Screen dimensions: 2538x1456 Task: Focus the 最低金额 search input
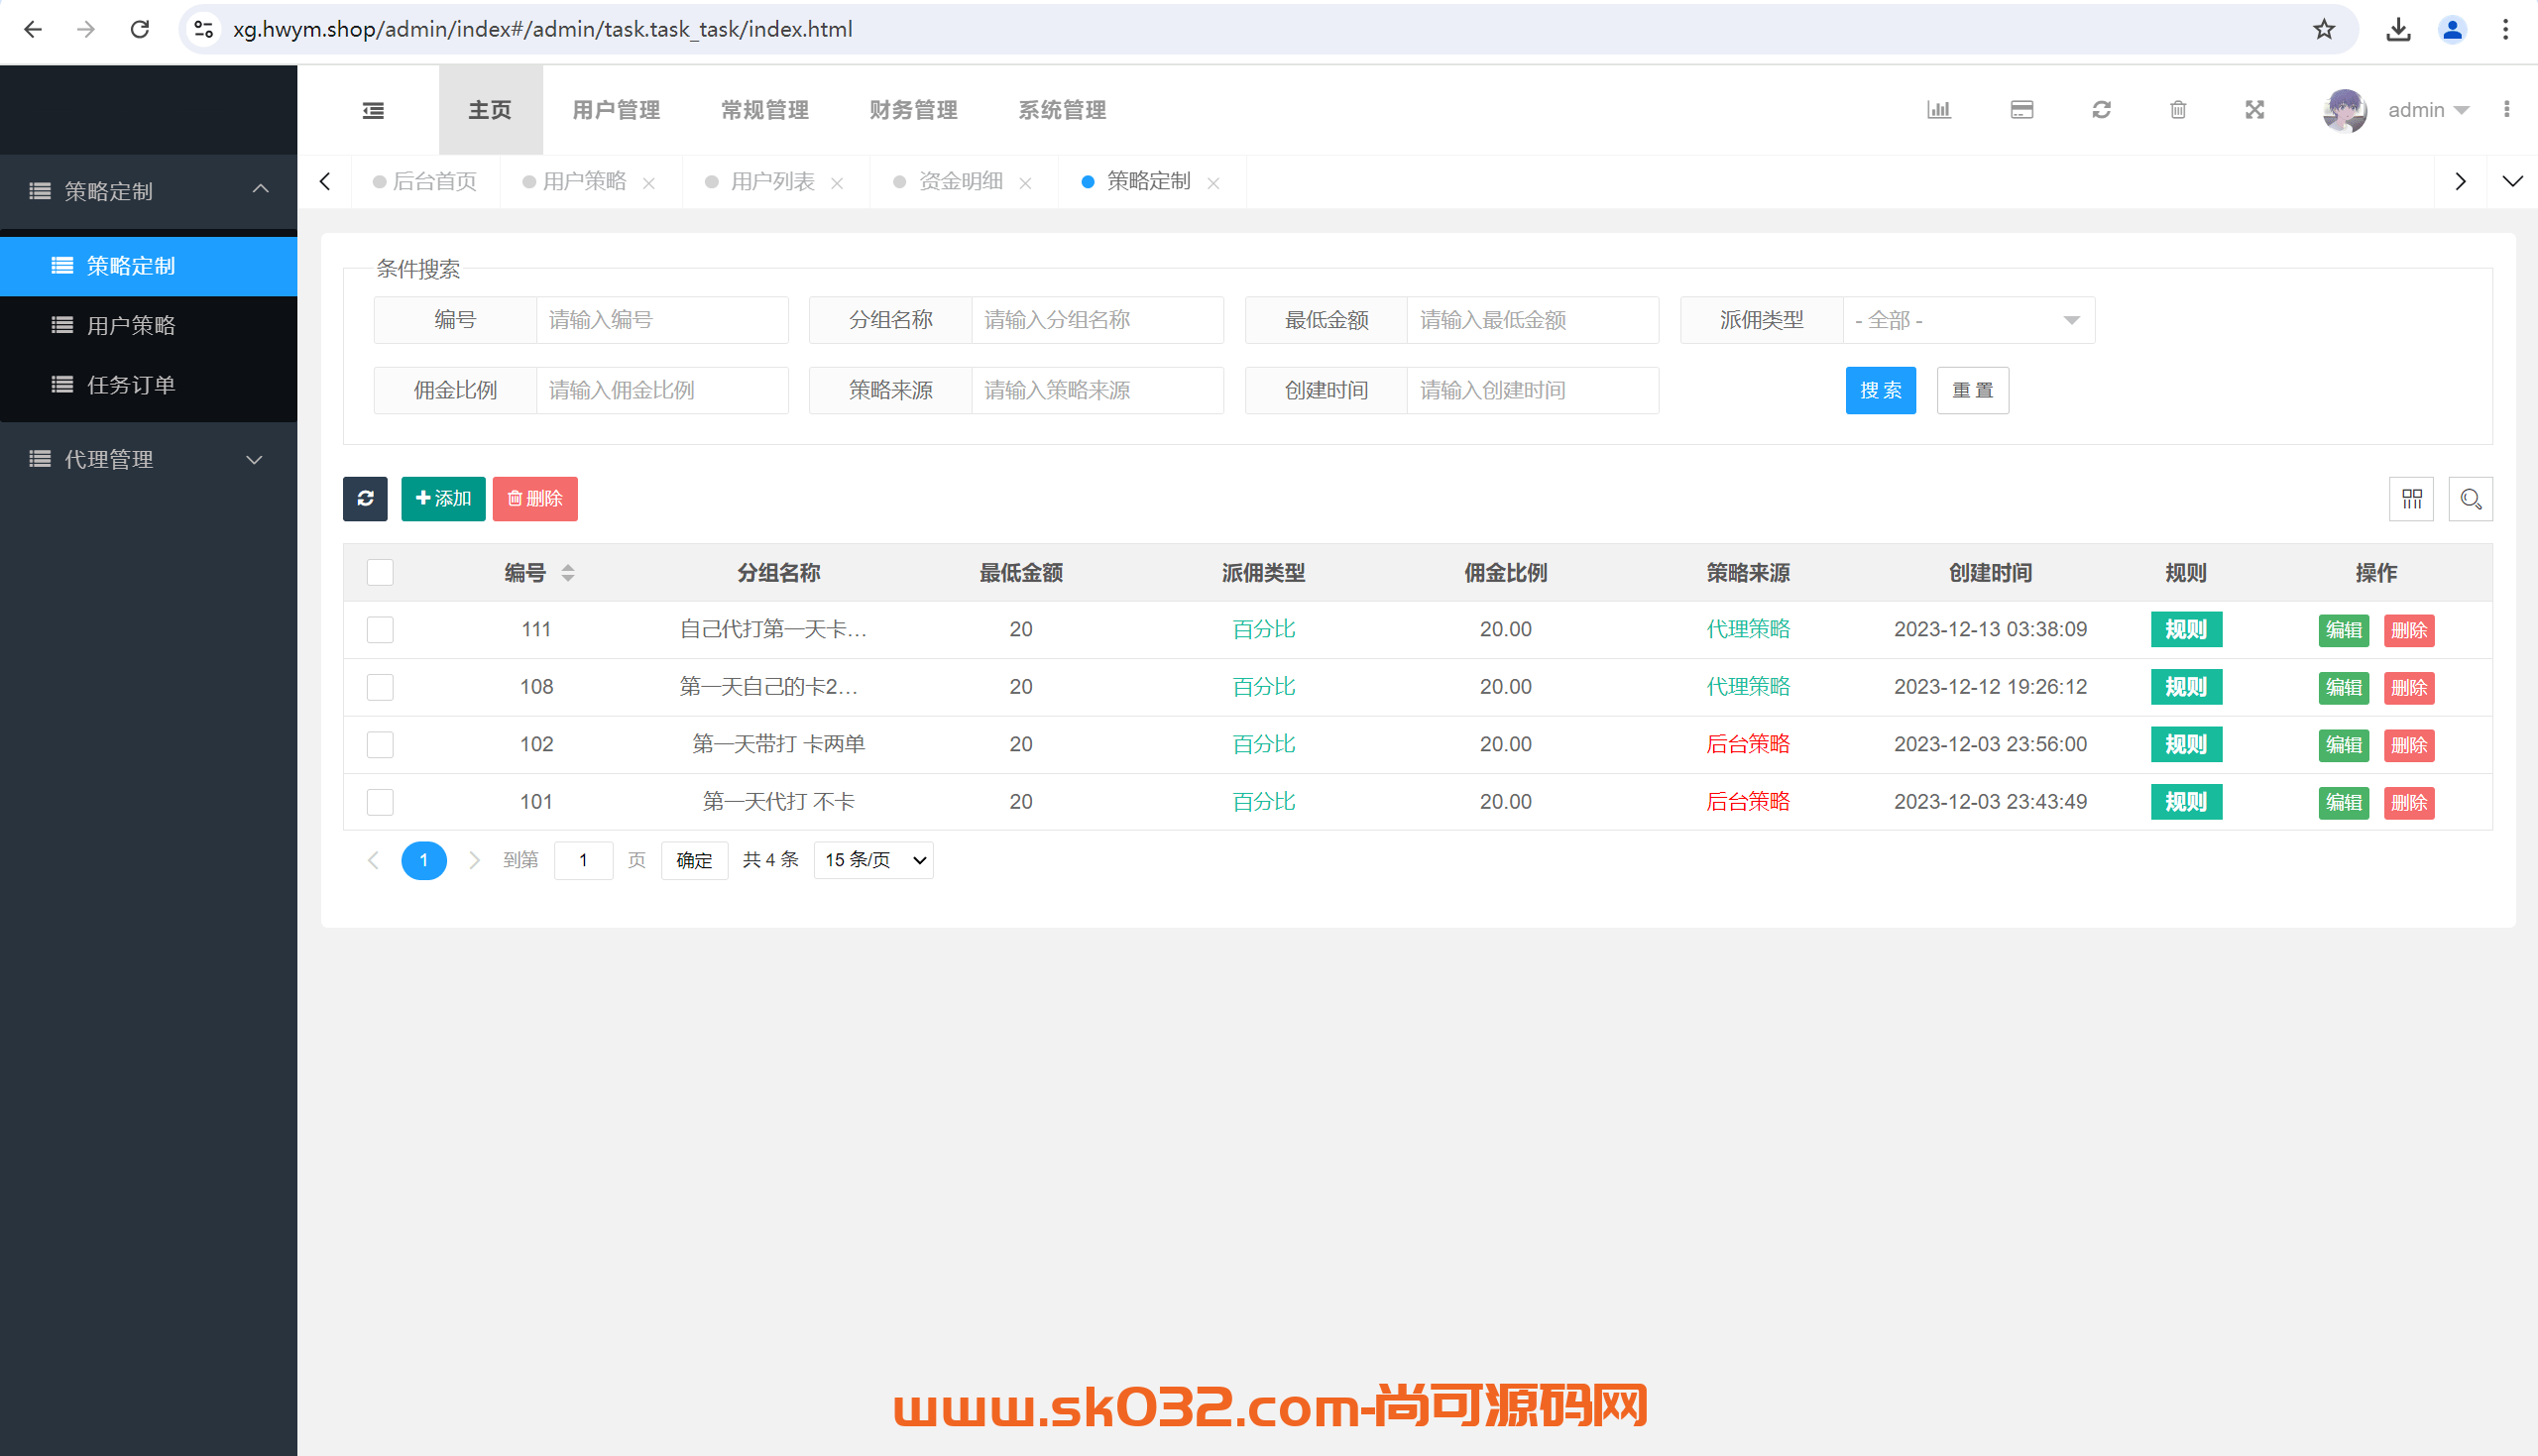[1532, 320]
